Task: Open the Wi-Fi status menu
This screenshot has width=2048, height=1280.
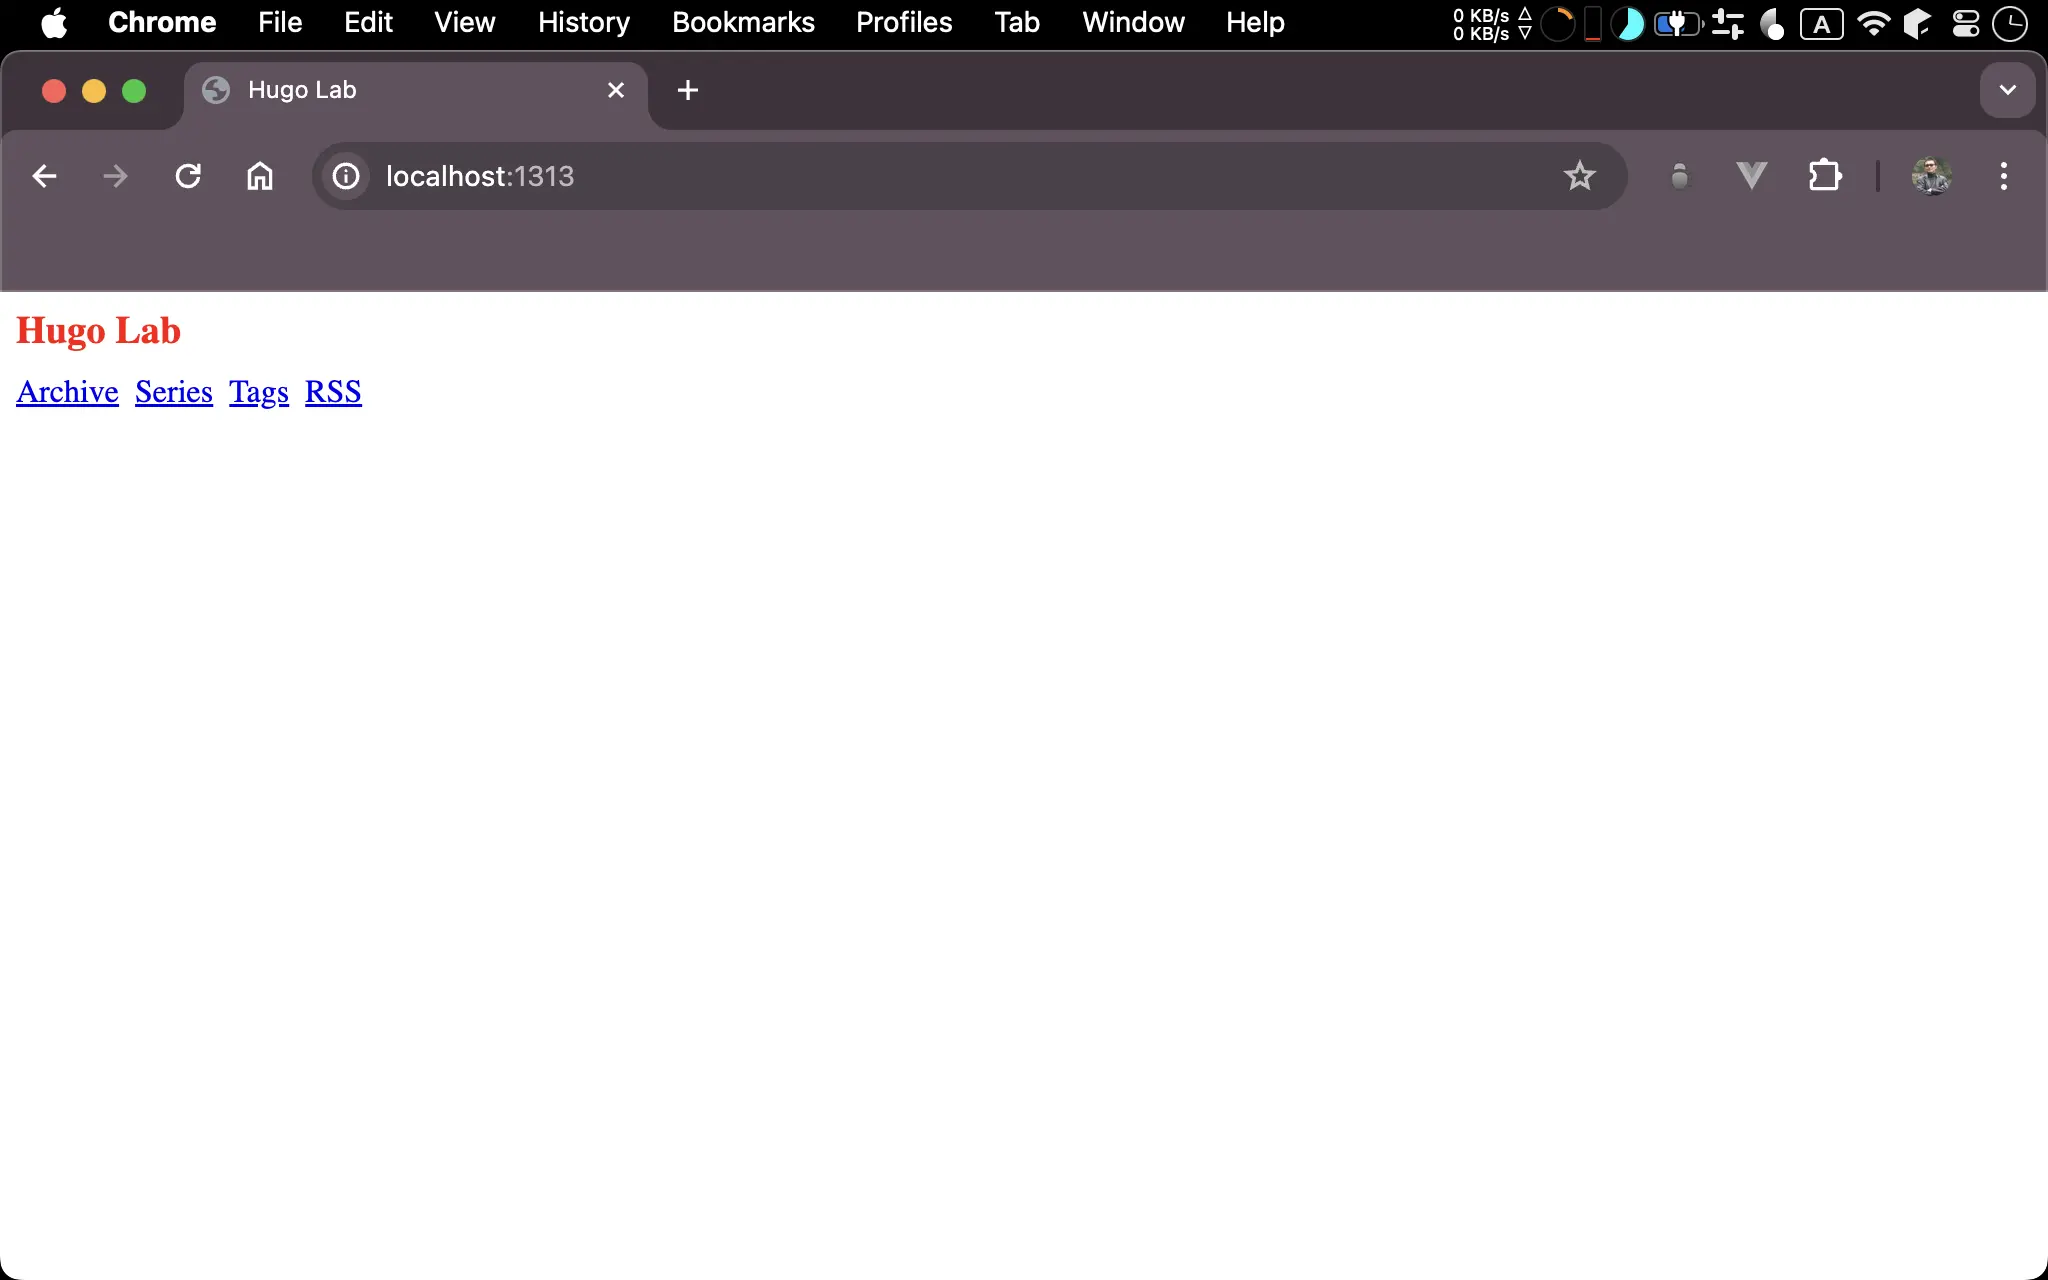Action: pyautogui.click(x=1873, y=23)
